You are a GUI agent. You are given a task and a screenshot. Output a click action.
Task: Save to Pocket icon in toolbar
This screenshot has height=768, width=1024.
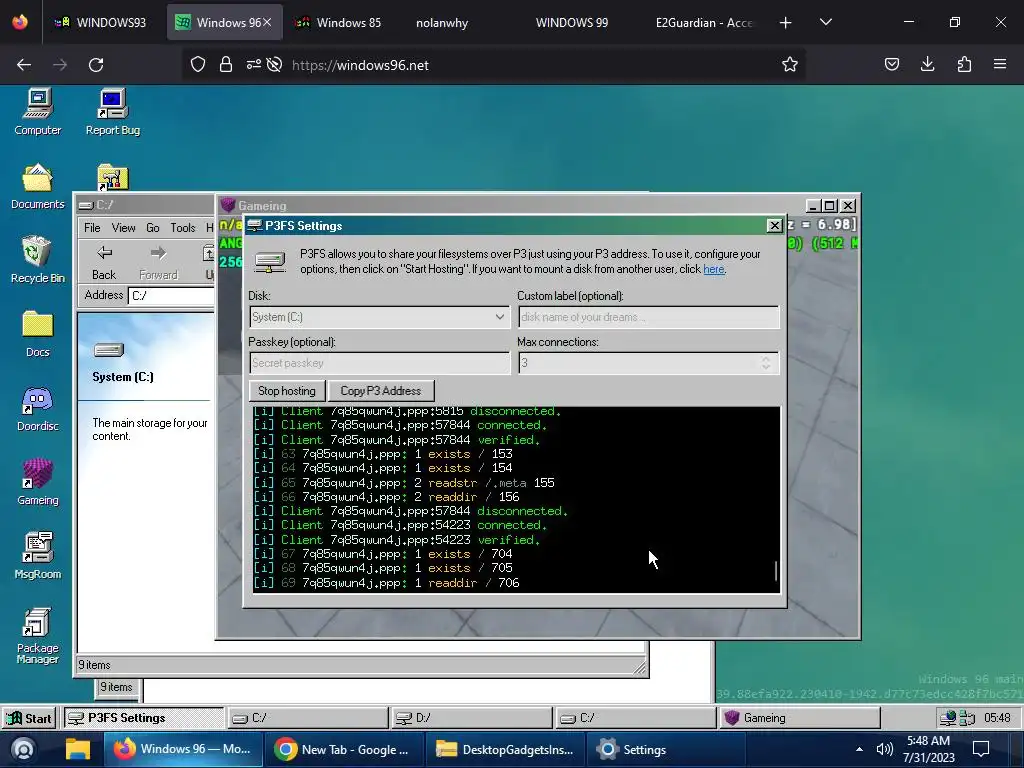891,65
